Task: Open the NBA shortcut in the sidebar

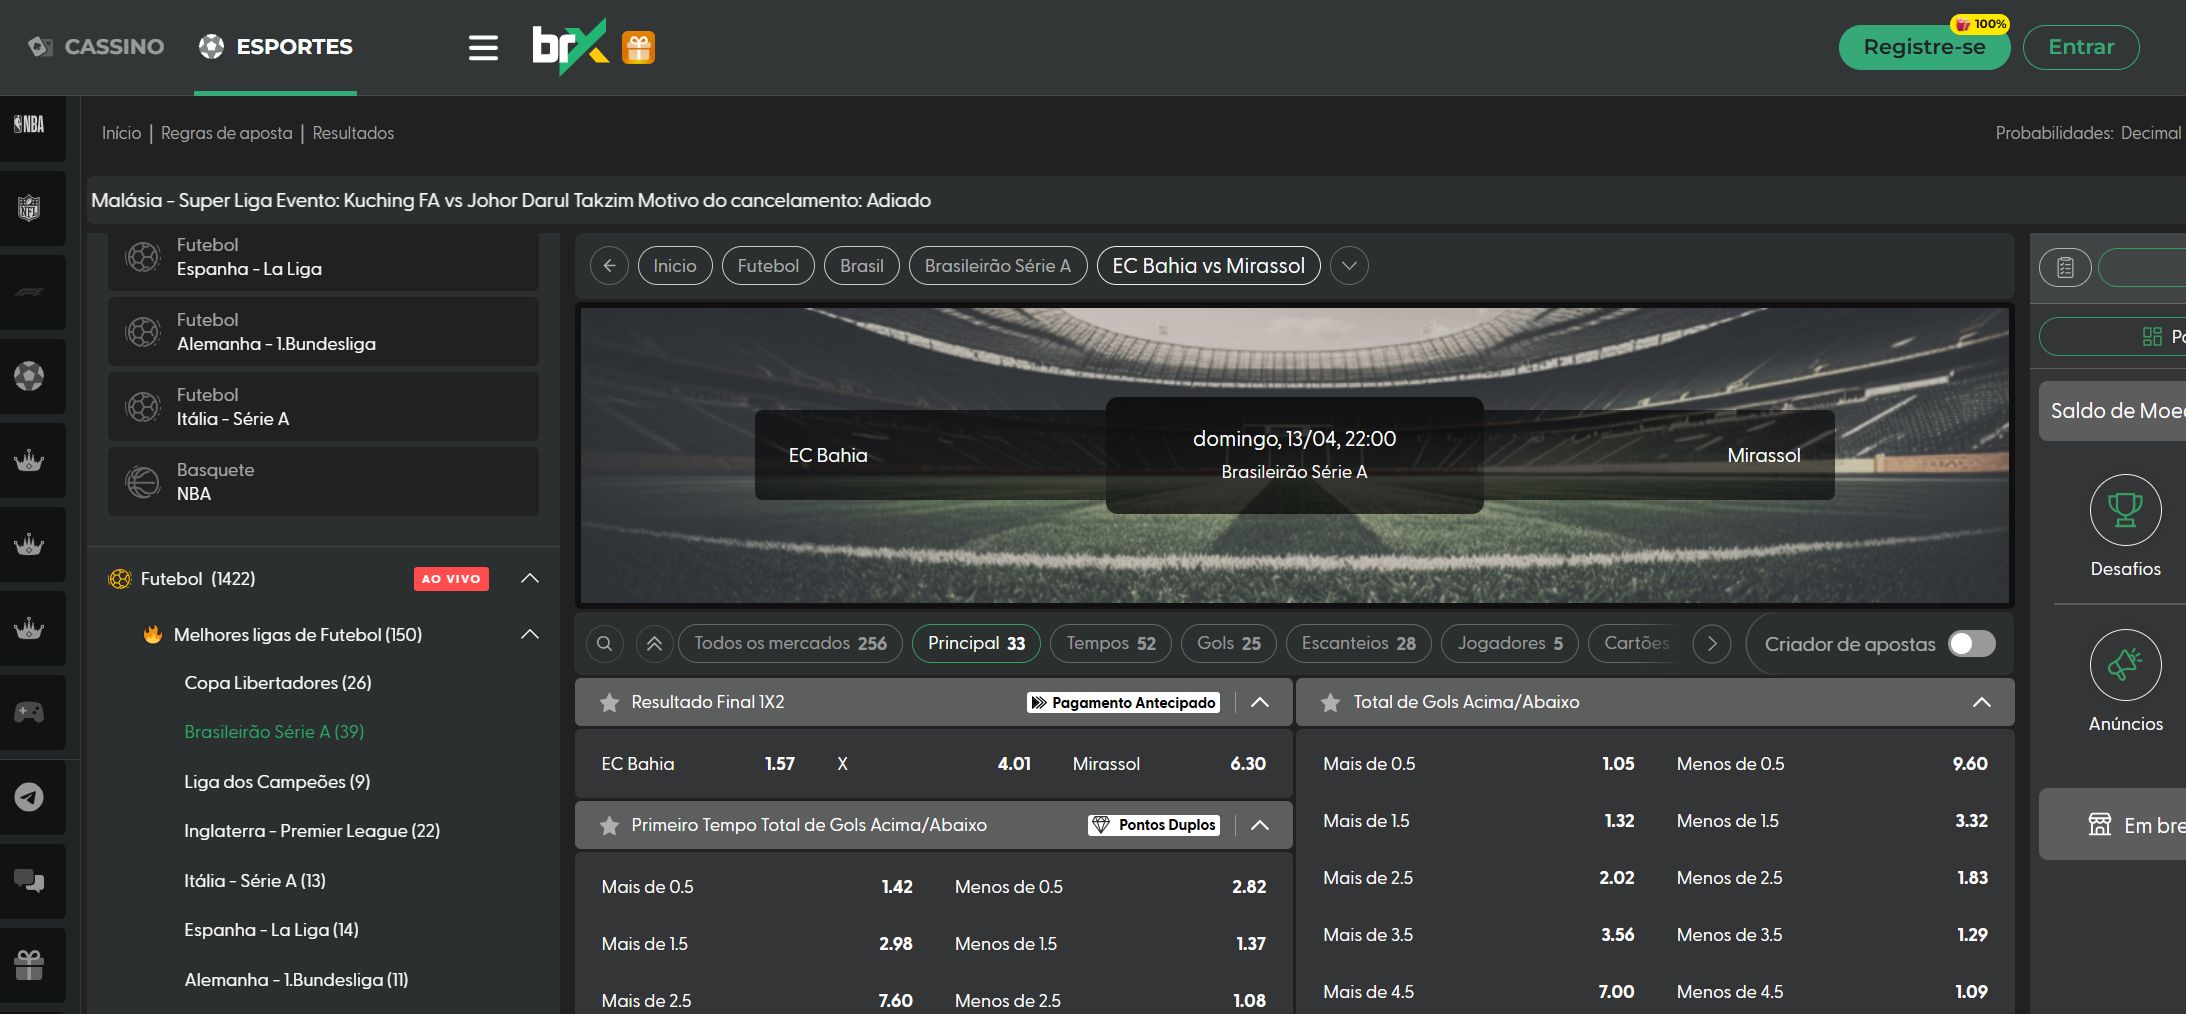Action: pos(29,125)
